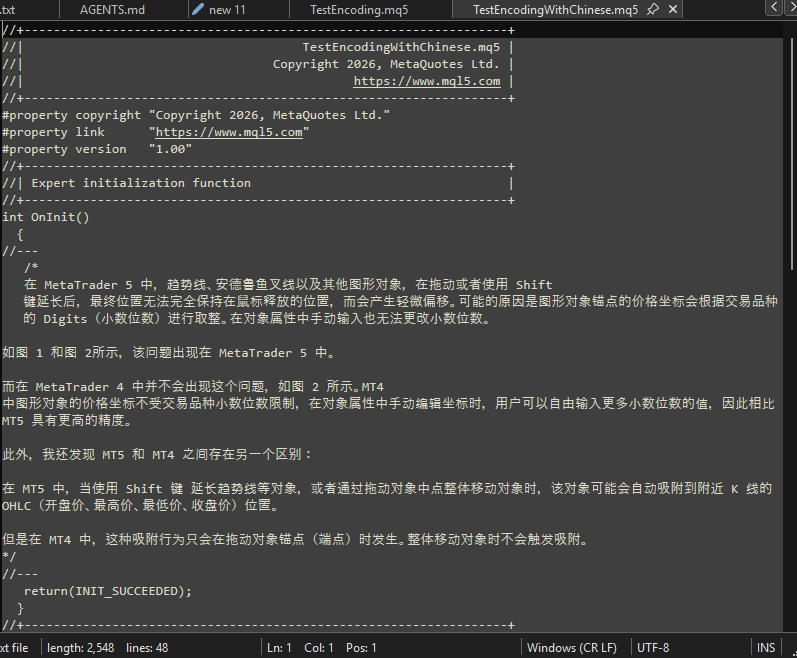The image size is (797, 658).
Task: Click the 'Copyright 2026, MetaQuotes Ltd.' header comment
Action: click(x=386, y=64)
